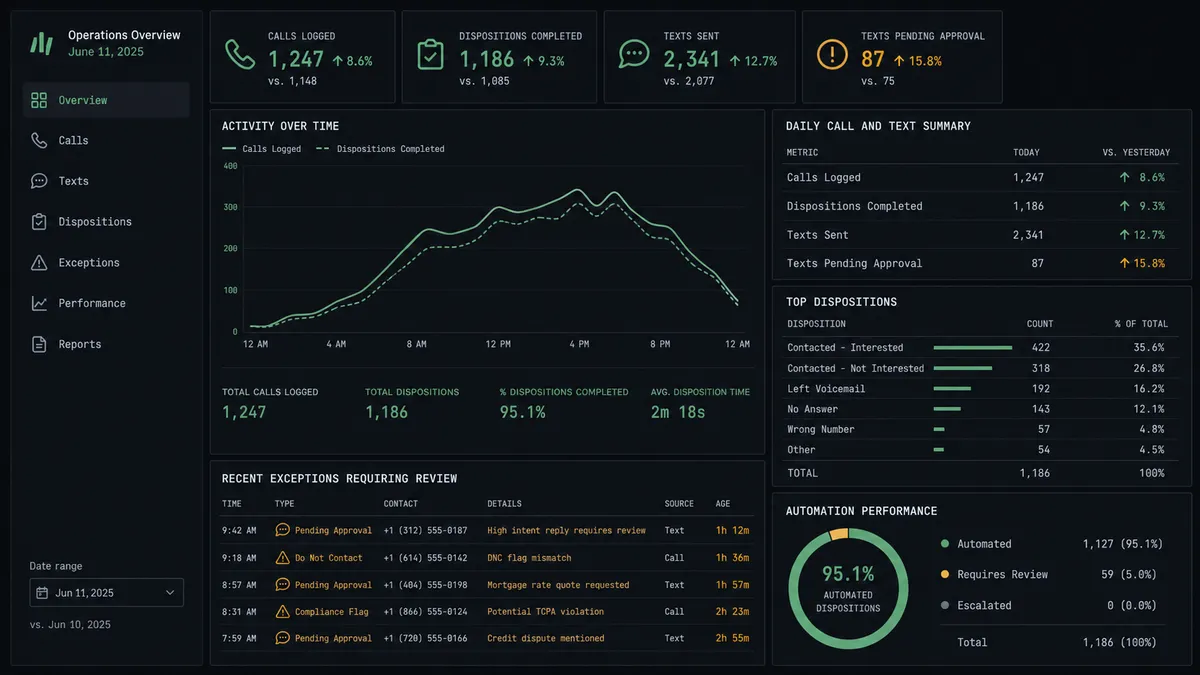The image size is (1200, 675).
Task: Open the Potential TCPA violation detail
Action: coord(546,612)
